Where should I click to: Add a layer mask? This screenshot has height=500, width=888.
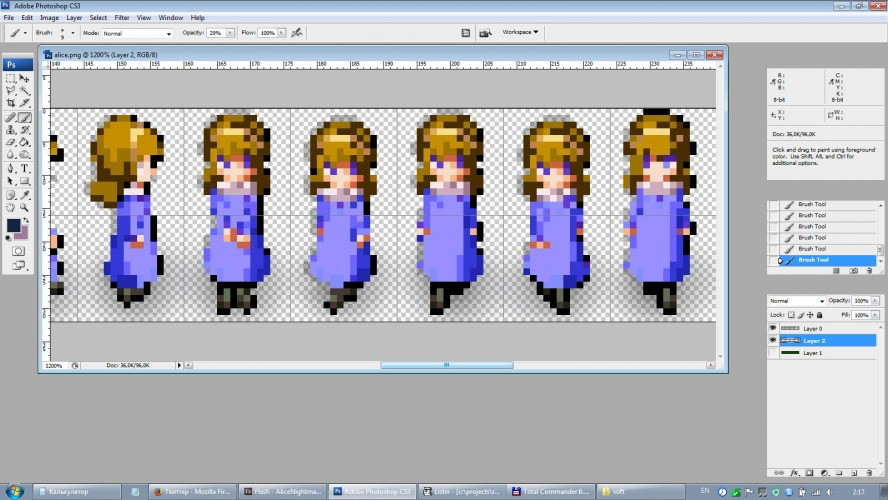tap(809, 473)
